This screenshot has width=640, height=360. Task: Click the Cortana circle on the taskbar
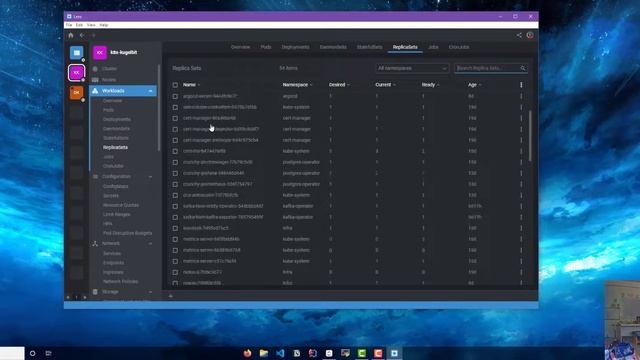tap(33, 353)
